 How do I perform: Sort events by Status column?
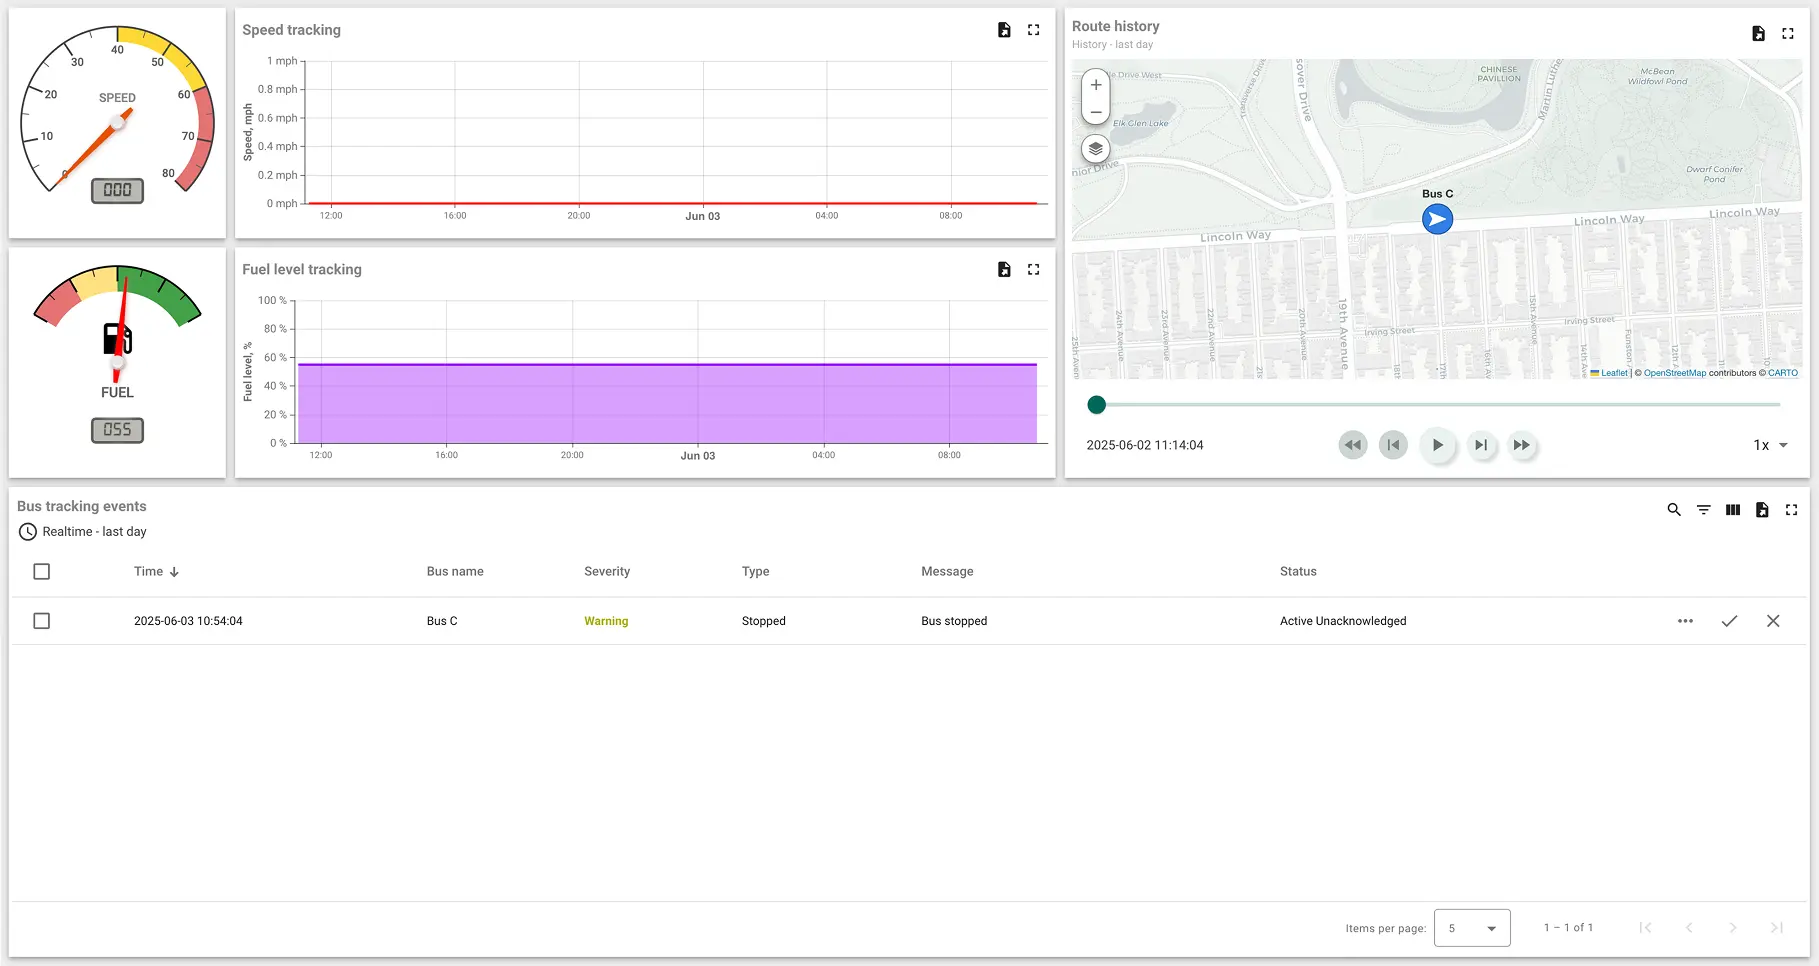pos(1298,572)
